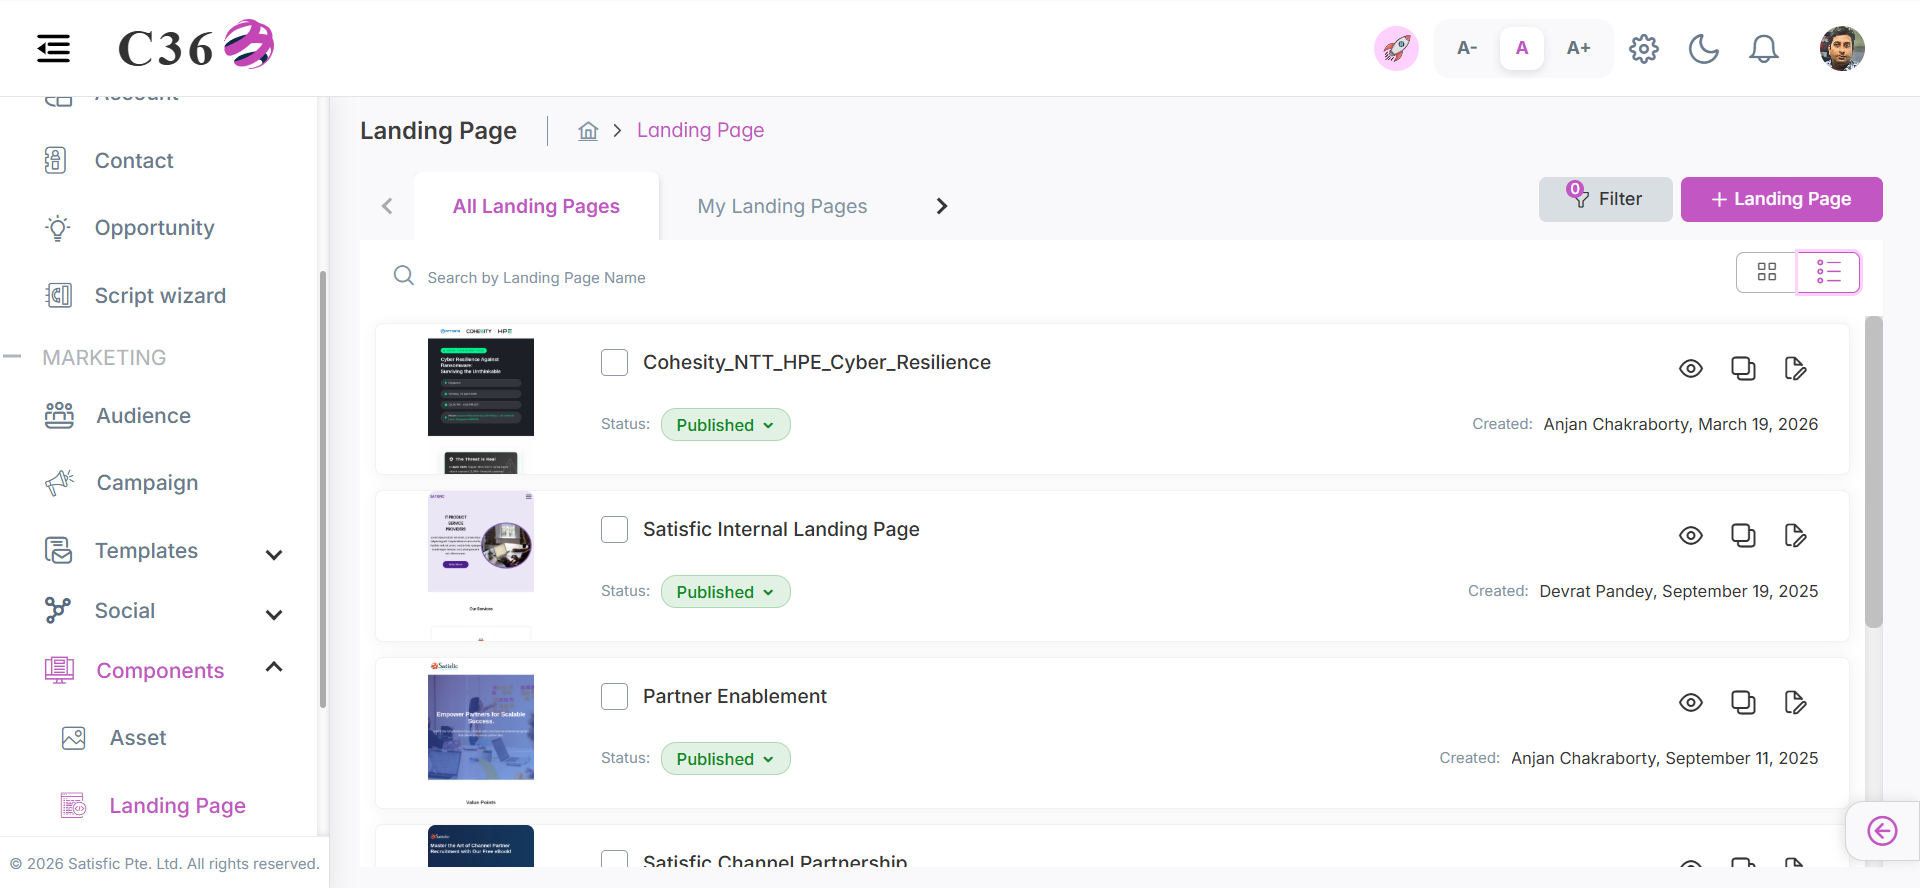Open Satisfic Internal page status dropdown
1920x888 pixels.
coord(725,592)
